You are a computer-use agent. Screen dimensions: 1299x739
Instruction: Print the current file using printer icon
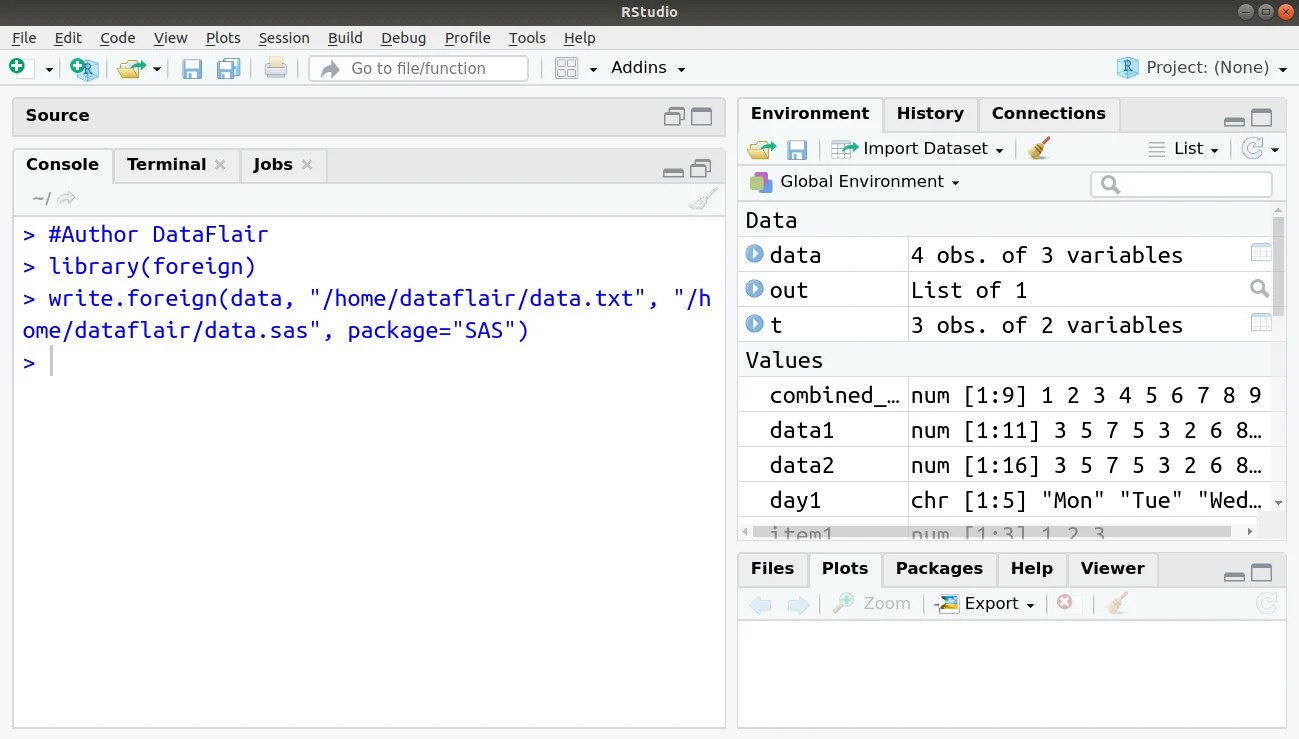[x=276, y=68]
